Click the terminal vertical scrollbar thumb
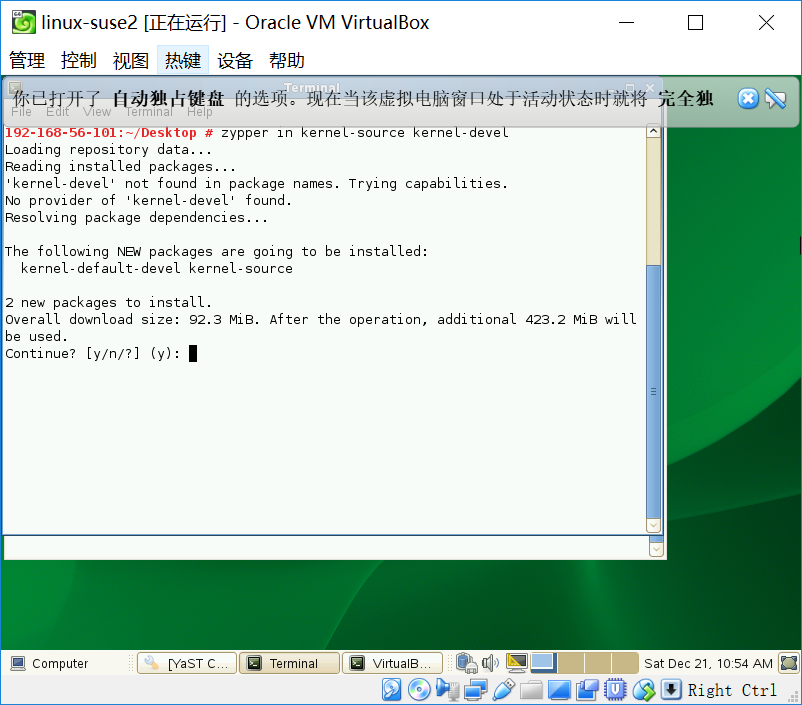 [x=654, y=391]
